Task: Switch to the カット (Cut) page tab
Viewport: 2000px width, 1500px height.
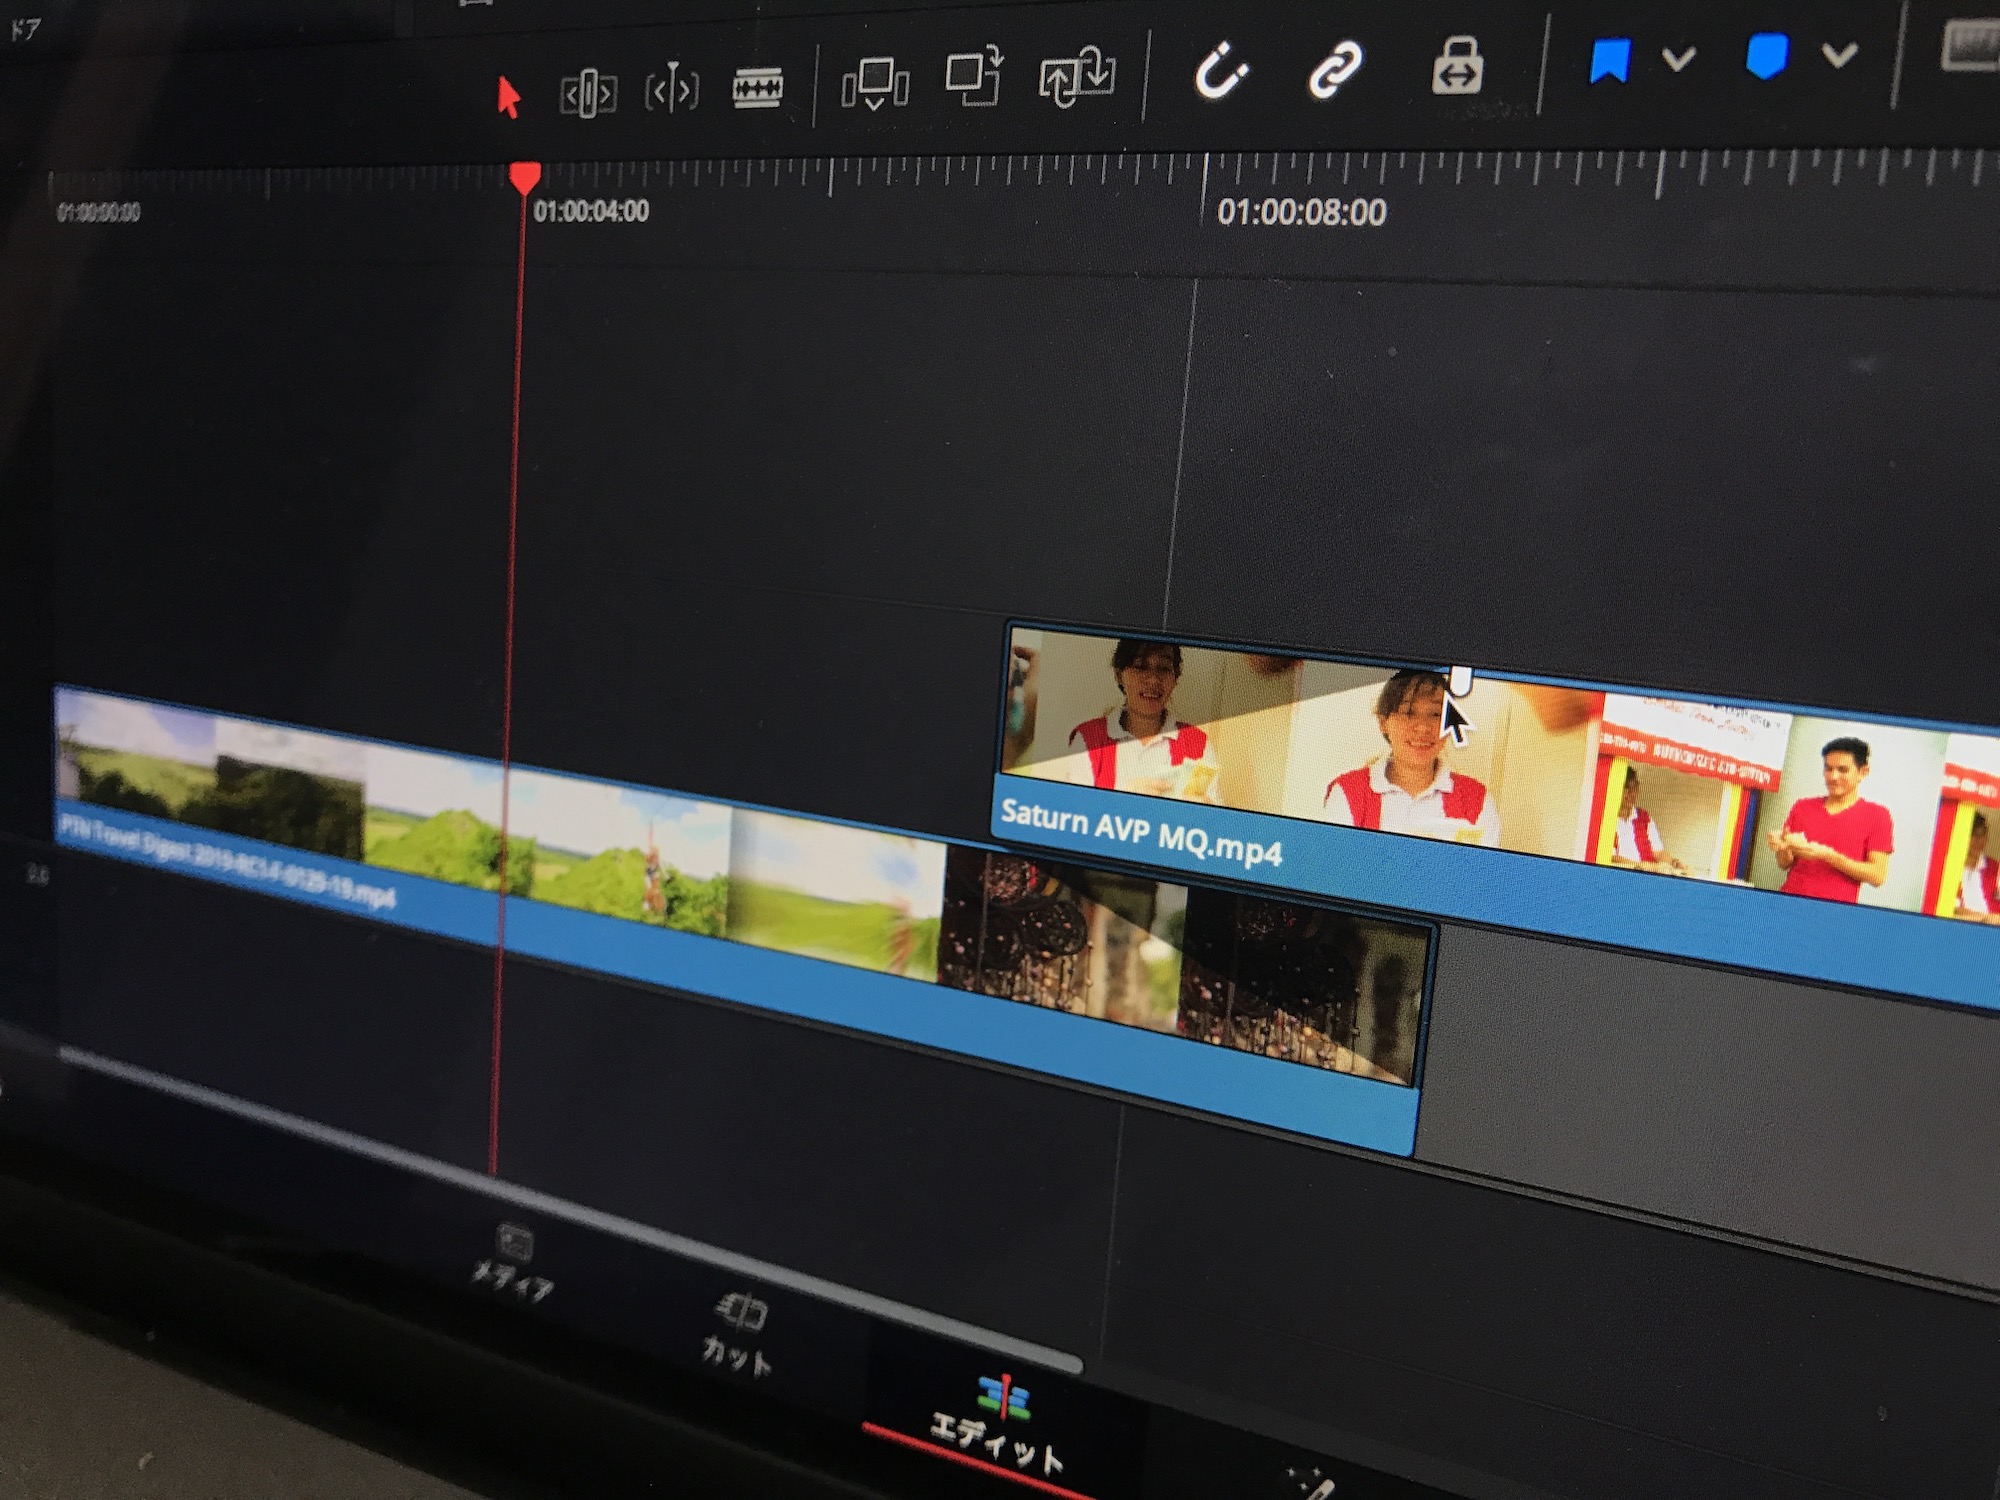Action: coord(738,1333)
